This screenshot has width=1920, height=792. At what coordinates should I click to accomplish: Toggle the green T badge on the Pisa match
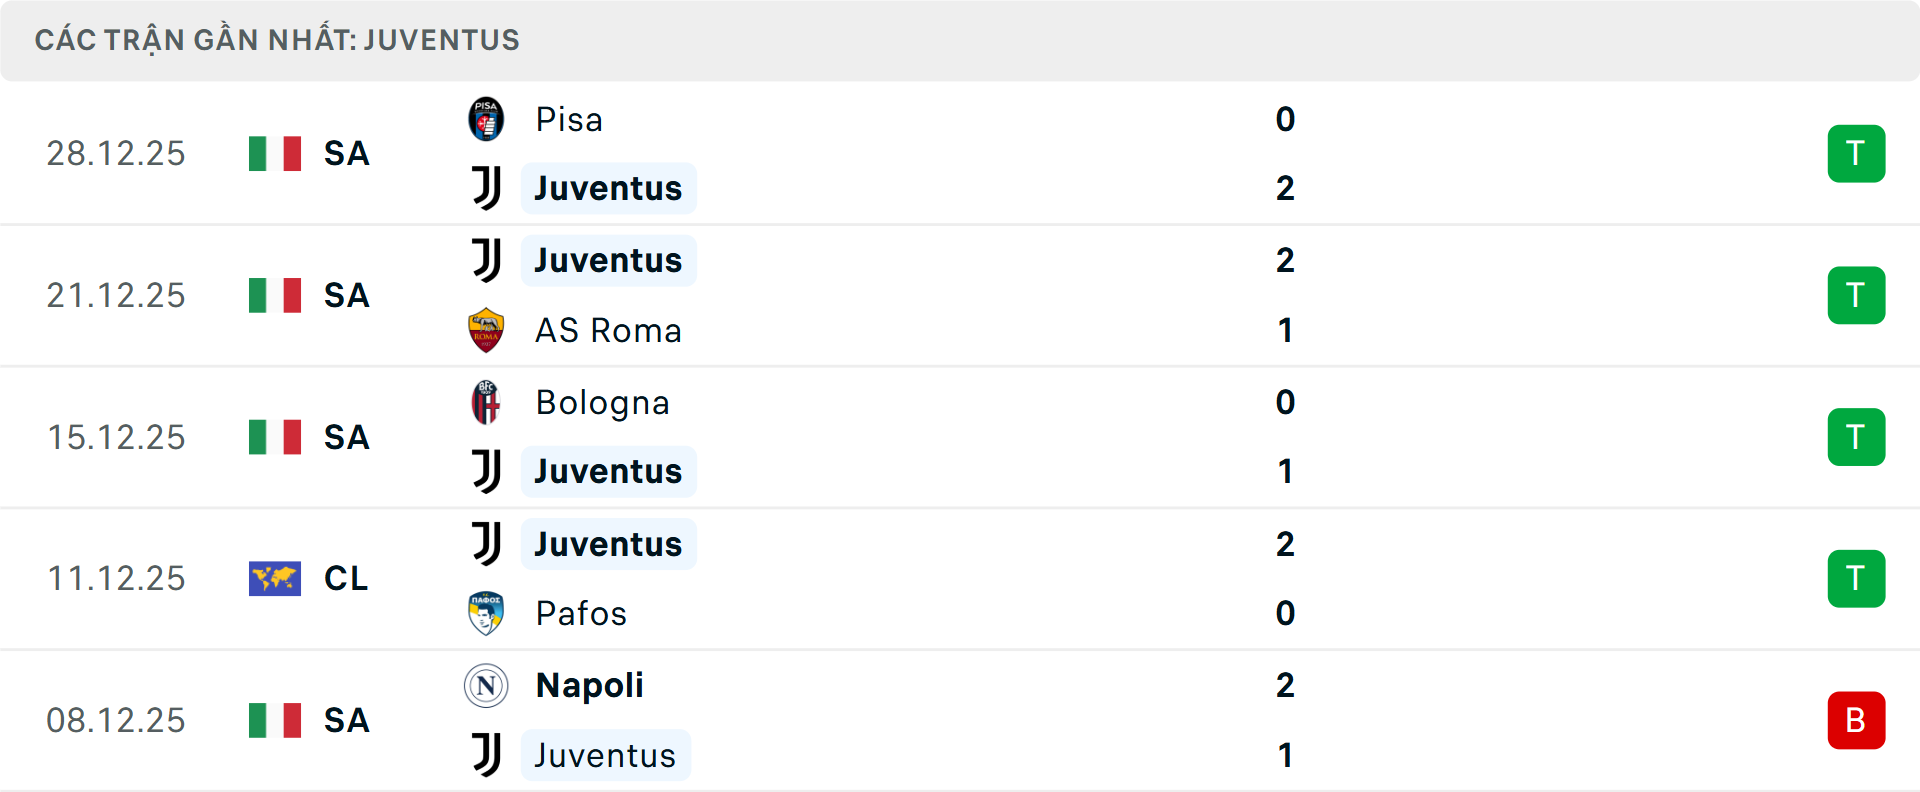tap(1857, 153)
